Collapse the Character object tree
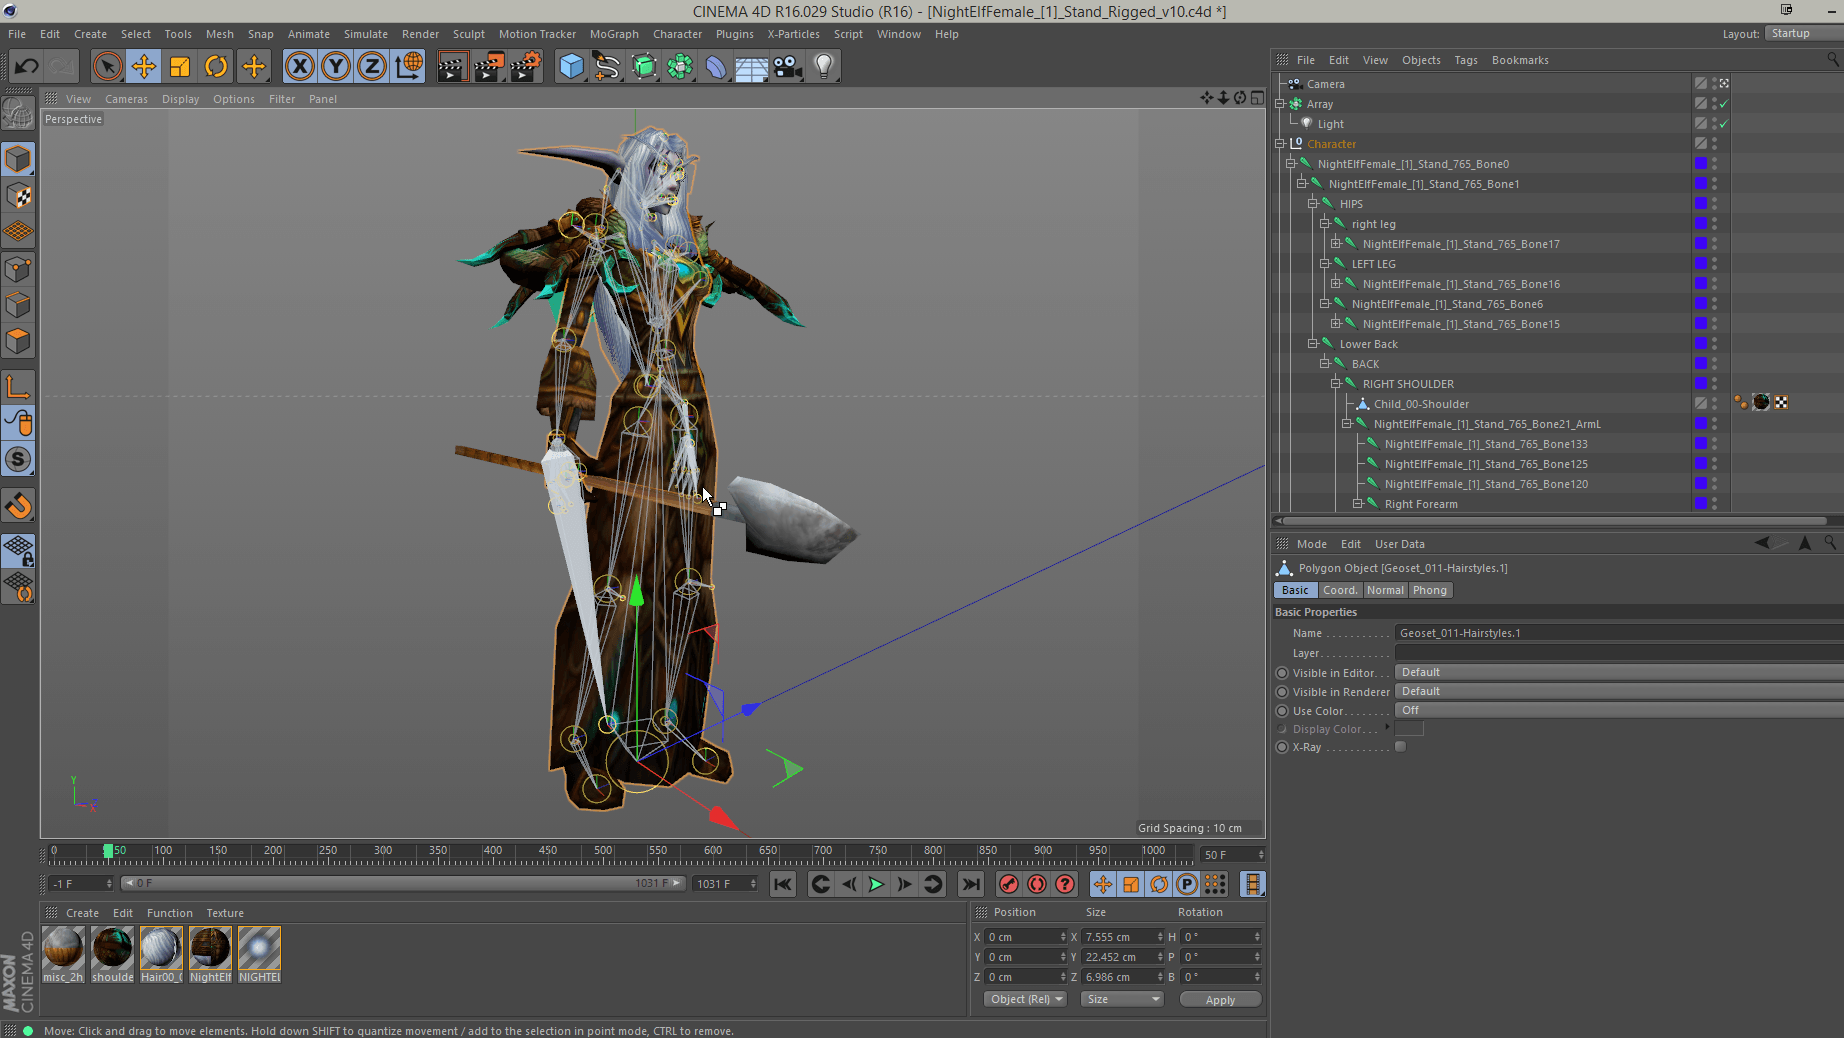The height and width of the screenshot is (1038, 1844). tap(1280, 144)
